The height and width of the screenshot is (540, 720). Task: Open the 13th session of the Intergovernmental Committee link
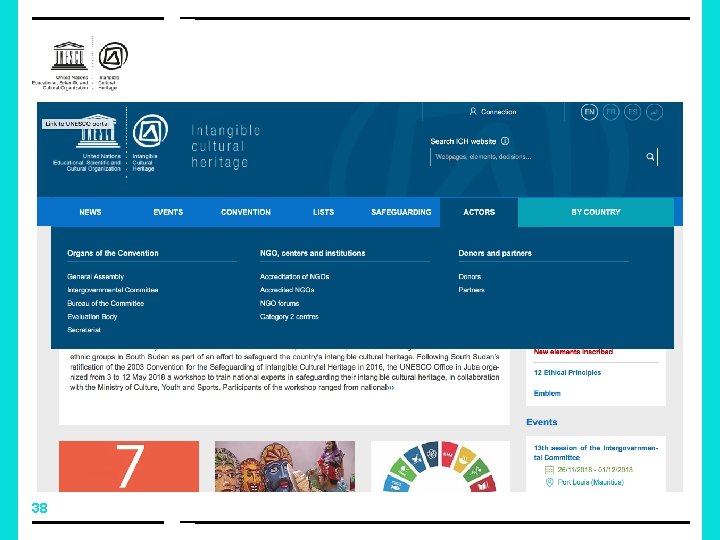(596, 452)
